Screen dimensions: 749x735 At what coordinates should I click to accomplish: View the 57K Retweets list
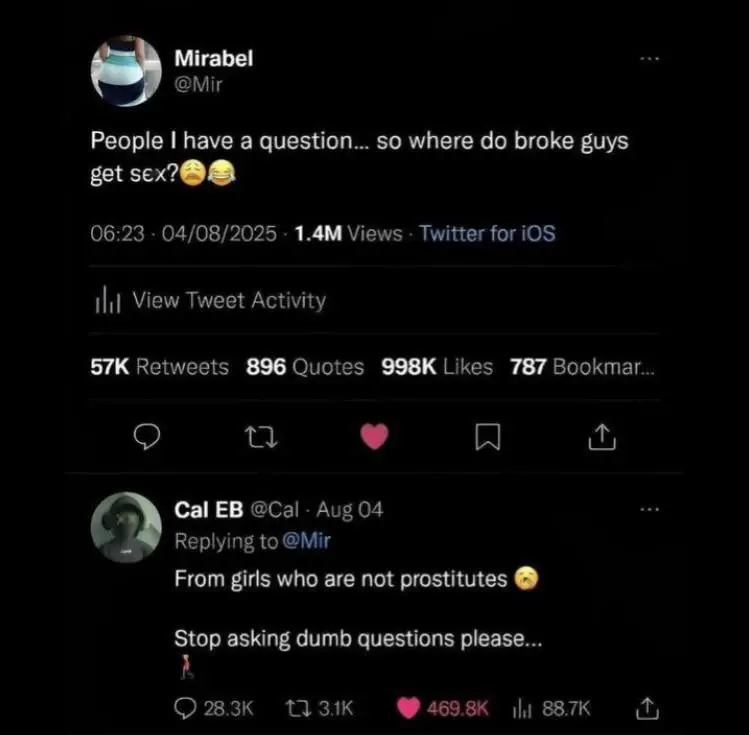[x=159, y=367]
